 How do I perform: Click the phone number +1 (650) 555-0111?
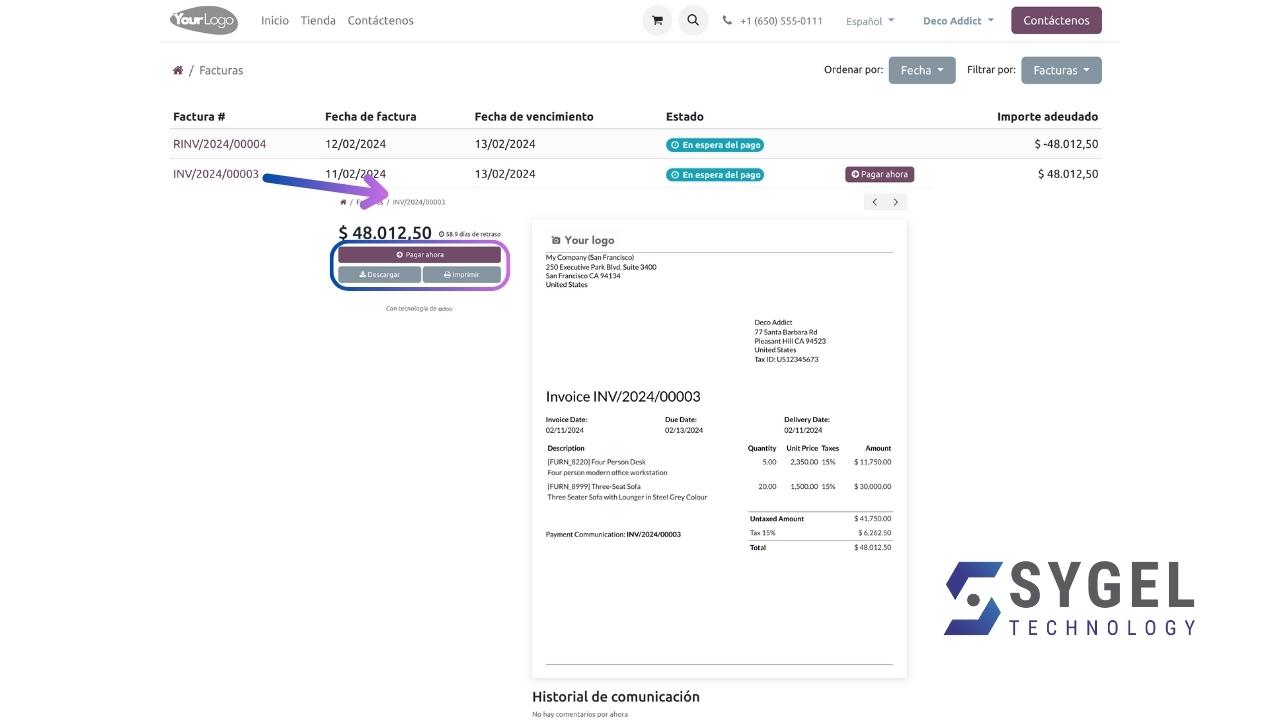click(x=781, y=21)
